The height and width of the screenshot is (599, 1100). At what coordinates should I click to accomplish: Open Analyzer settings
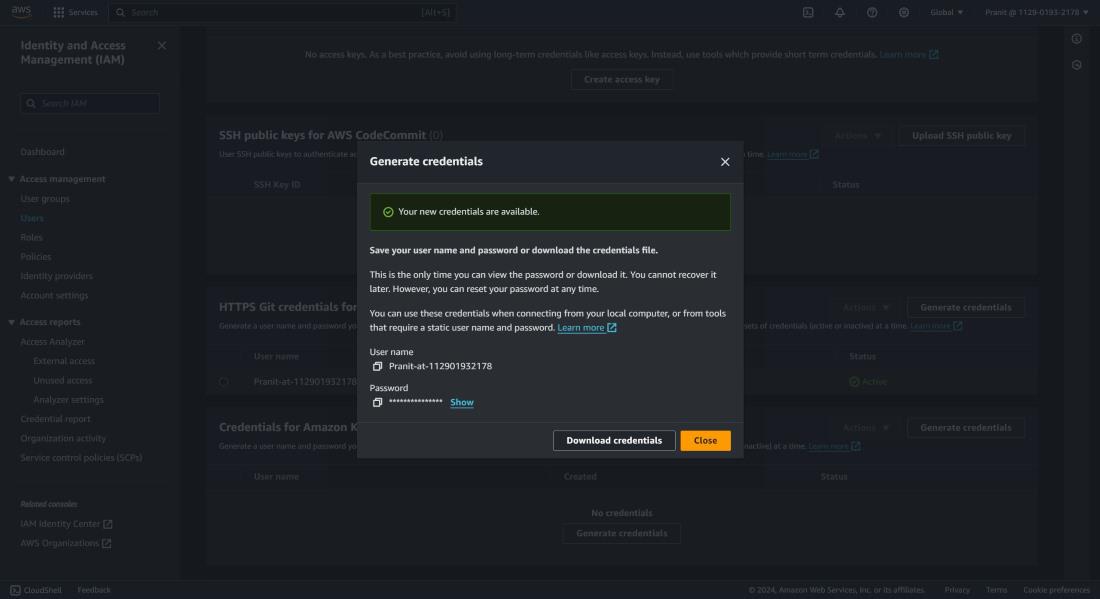[x=68, y=399]
